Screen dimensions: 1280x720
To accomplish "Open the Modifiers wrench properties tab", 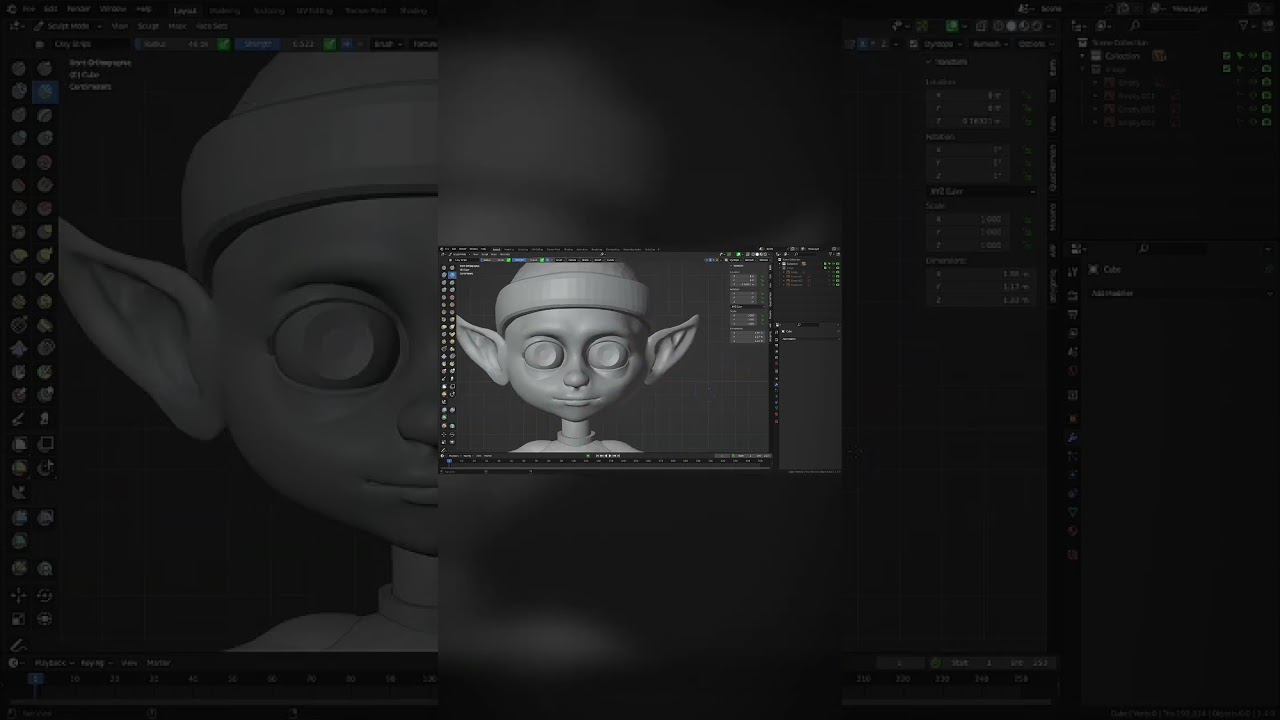I will click(1073, 437).
